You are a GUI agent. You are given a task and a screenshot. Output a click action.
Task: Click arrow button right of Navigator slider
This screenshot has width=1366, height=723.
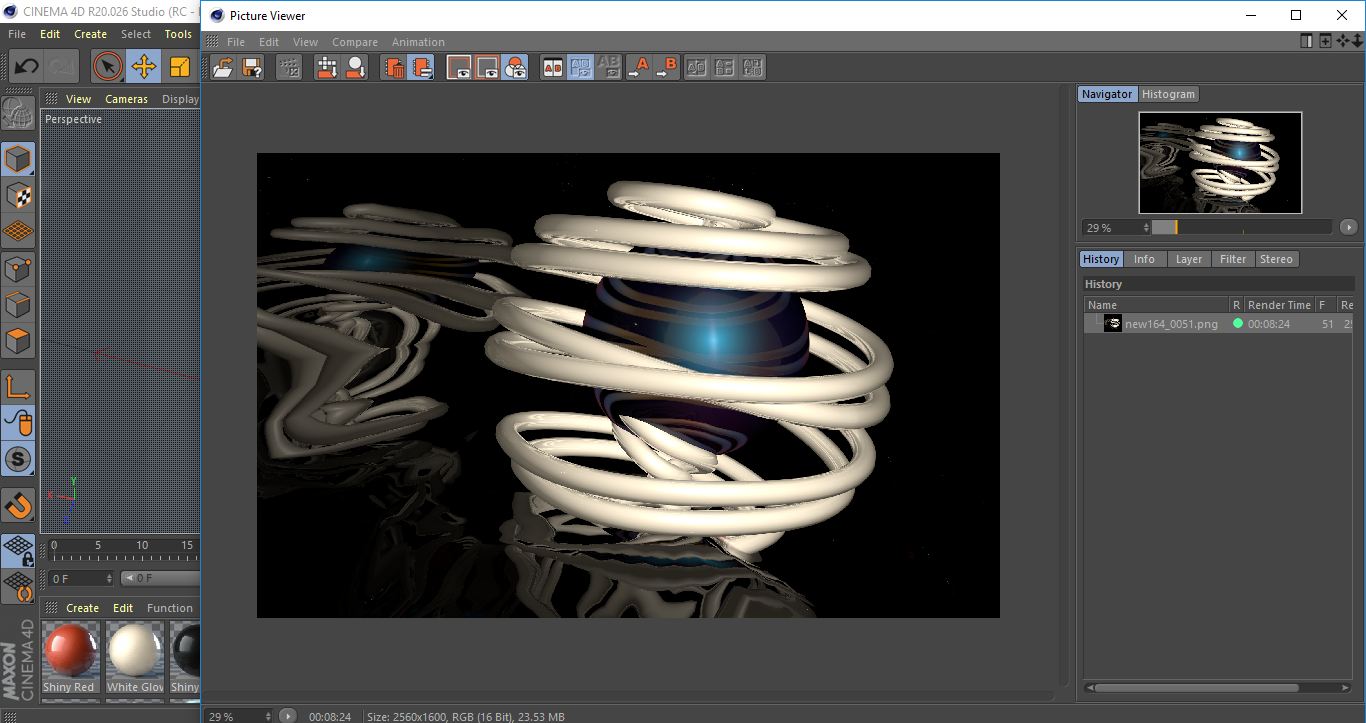pos(1348,227)
